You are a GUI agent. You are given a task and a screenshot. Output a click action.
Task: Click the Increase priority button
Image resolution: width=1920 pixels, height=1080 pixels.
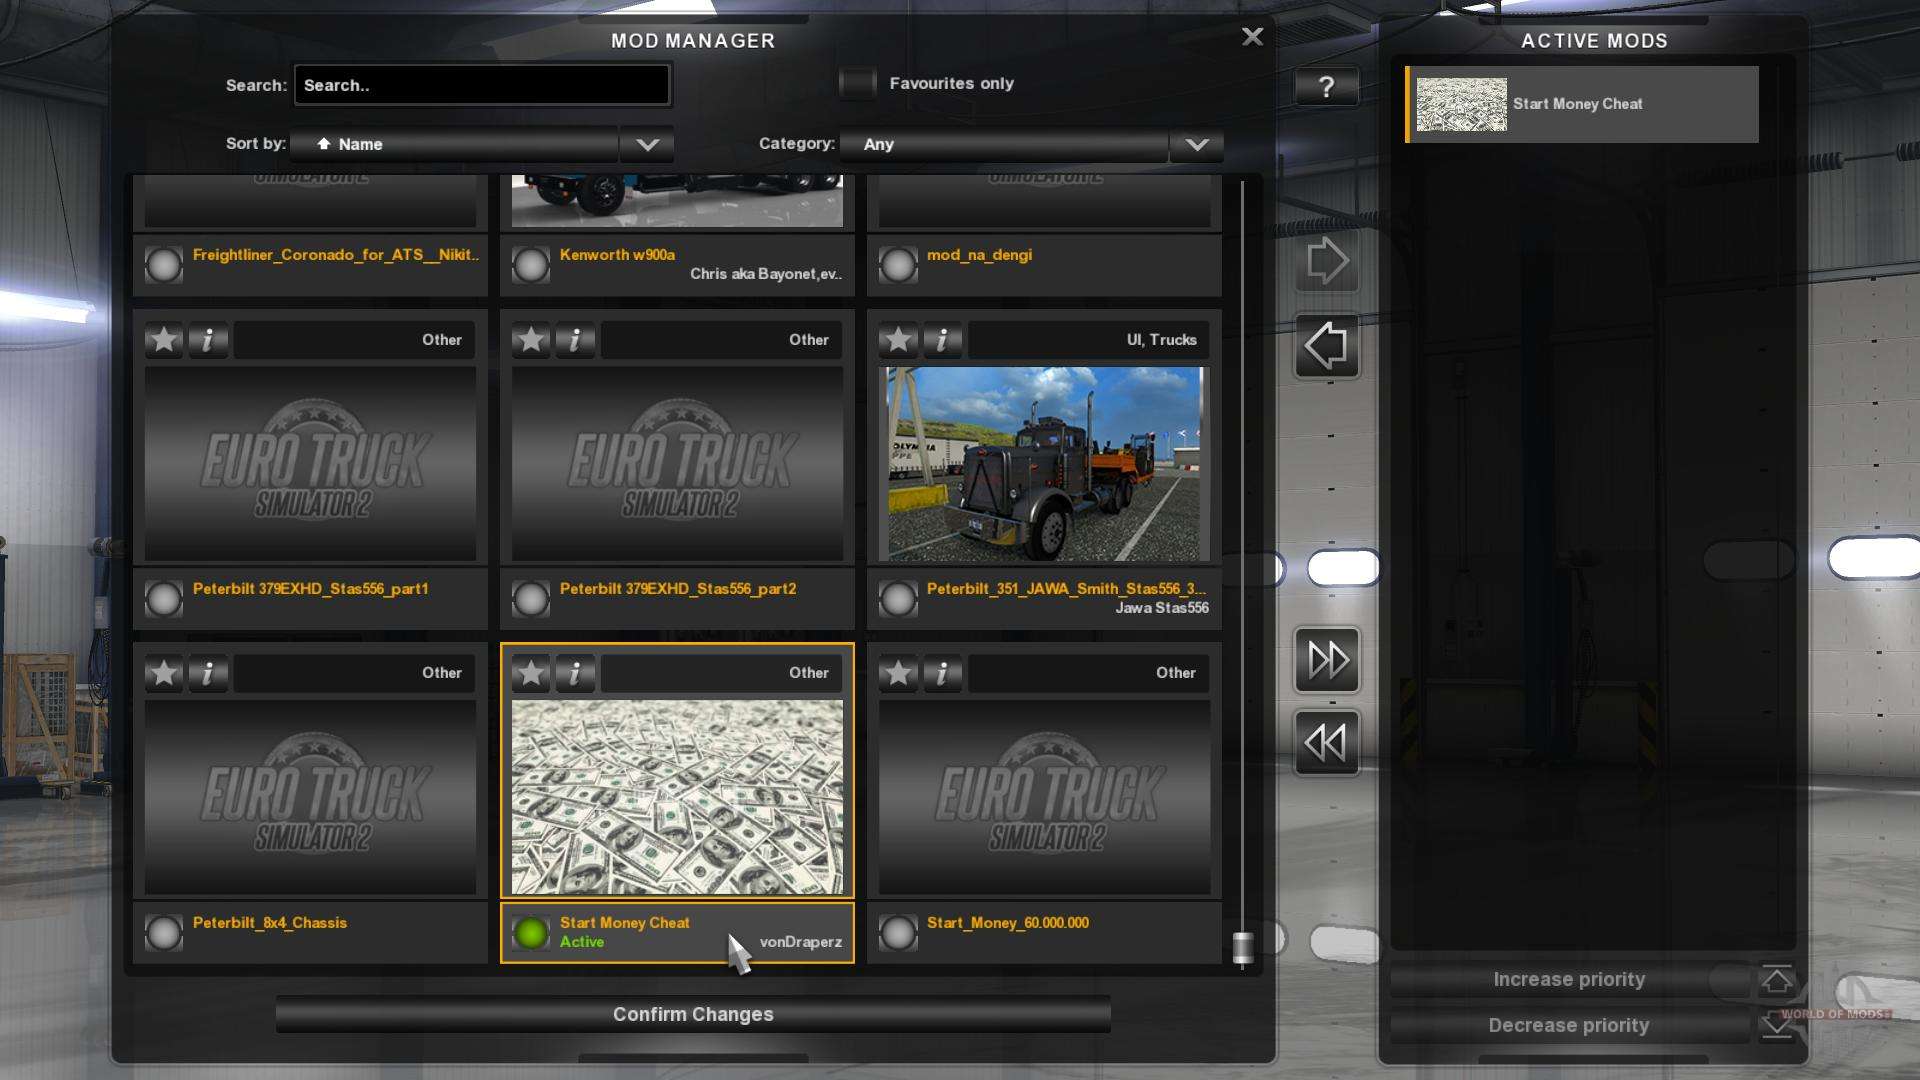pos(1569,980)
